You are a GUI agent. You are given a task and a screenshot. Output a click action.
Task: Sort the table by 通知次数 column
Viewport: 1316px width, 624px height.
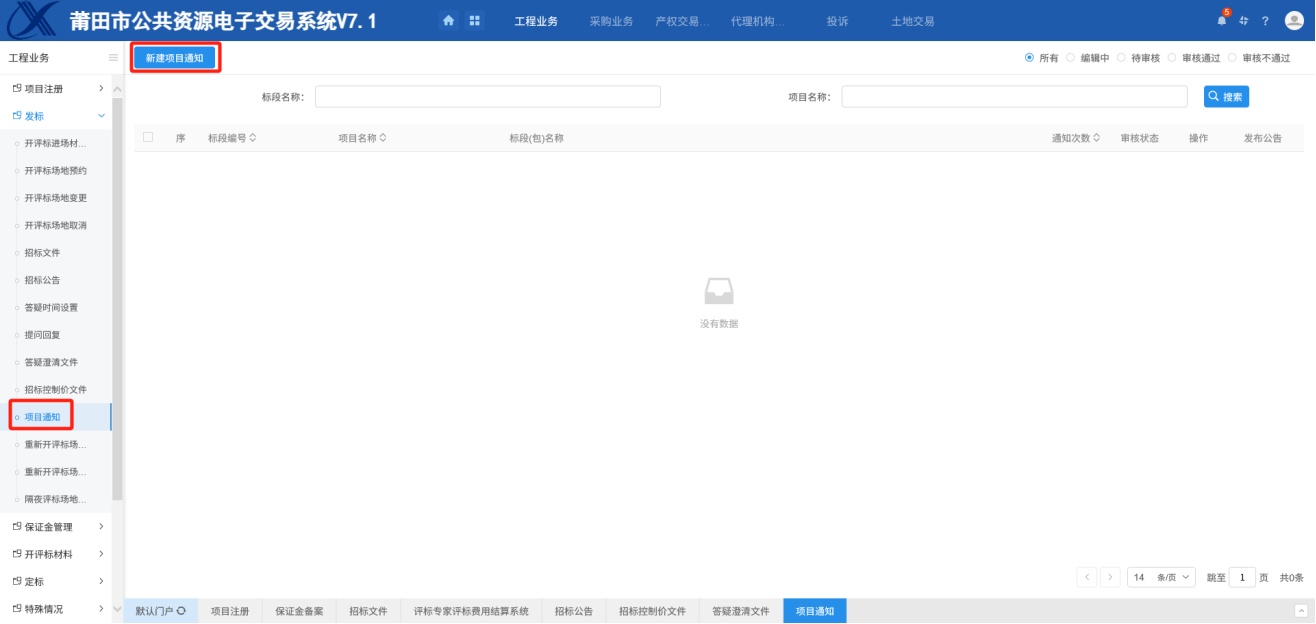tap(1076, 138)
